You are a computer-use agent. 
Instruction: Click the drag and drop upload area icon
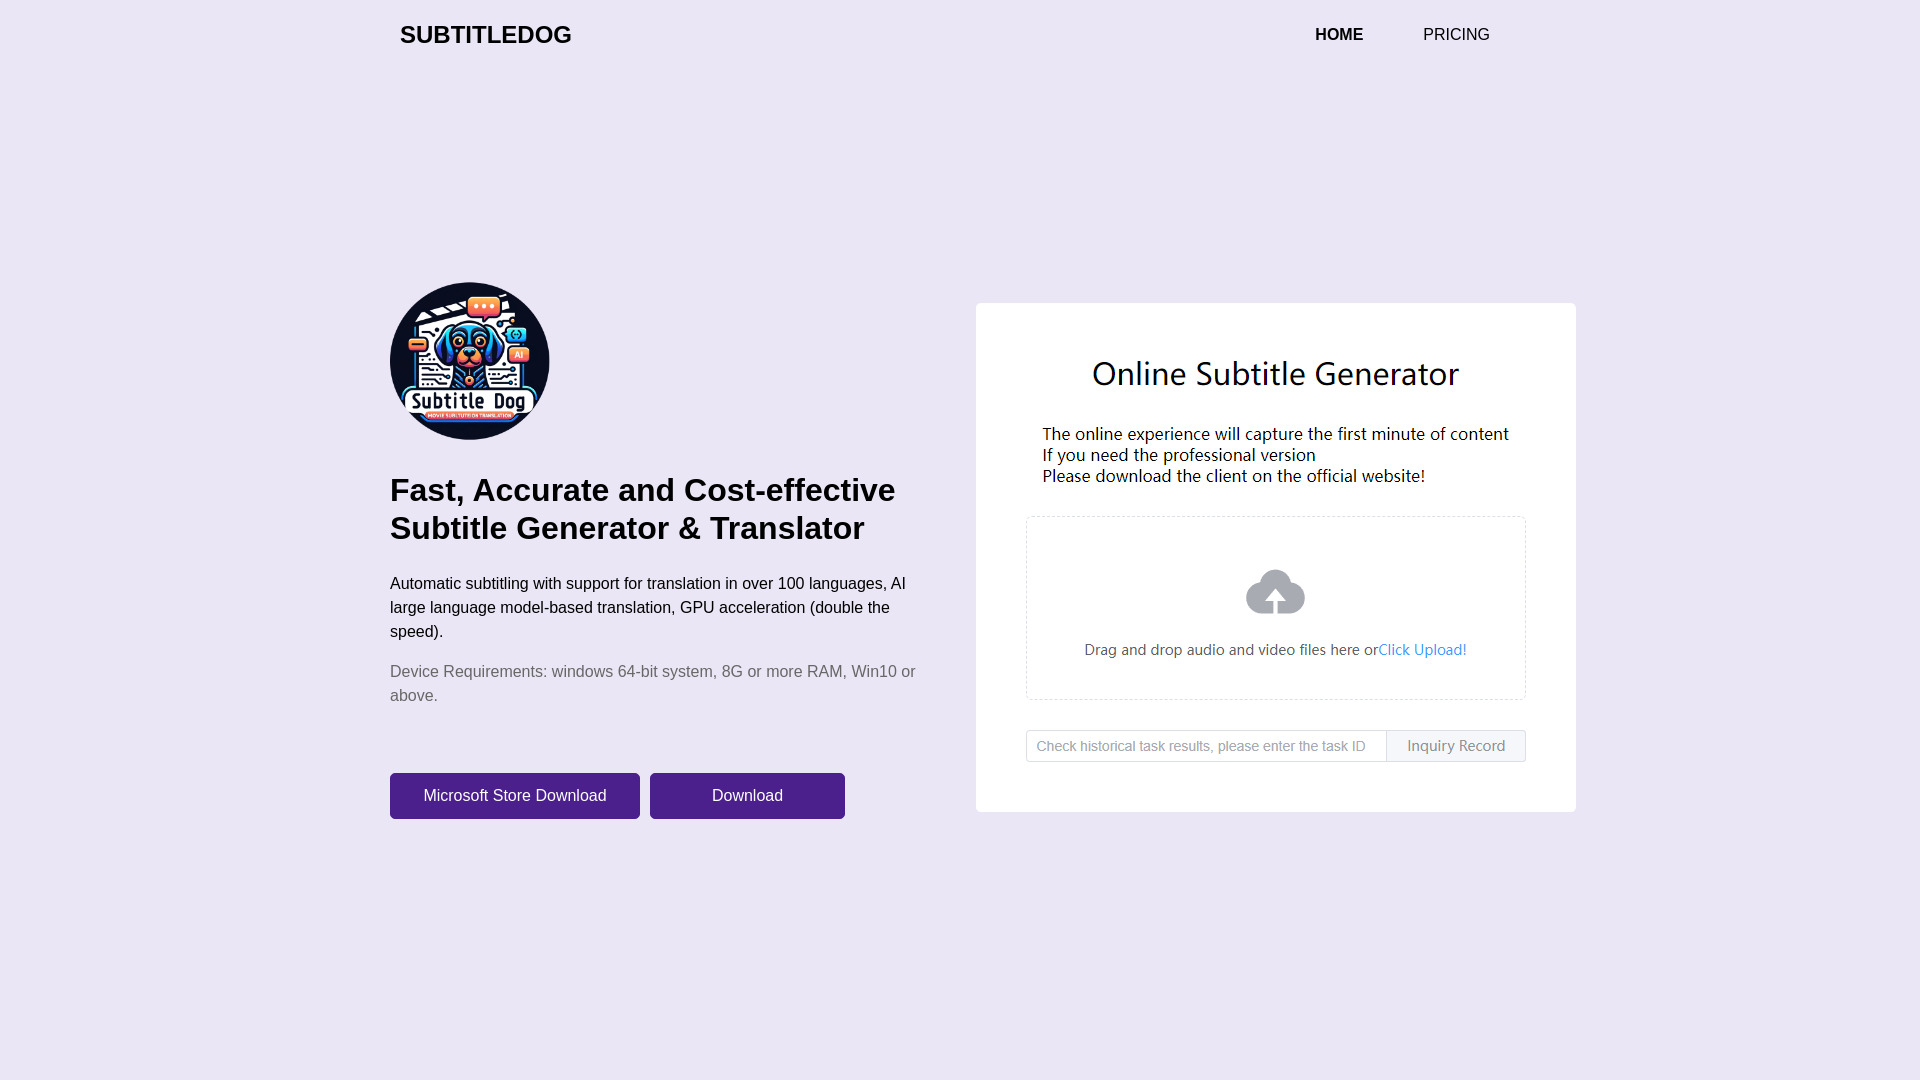click(1275, 591)
